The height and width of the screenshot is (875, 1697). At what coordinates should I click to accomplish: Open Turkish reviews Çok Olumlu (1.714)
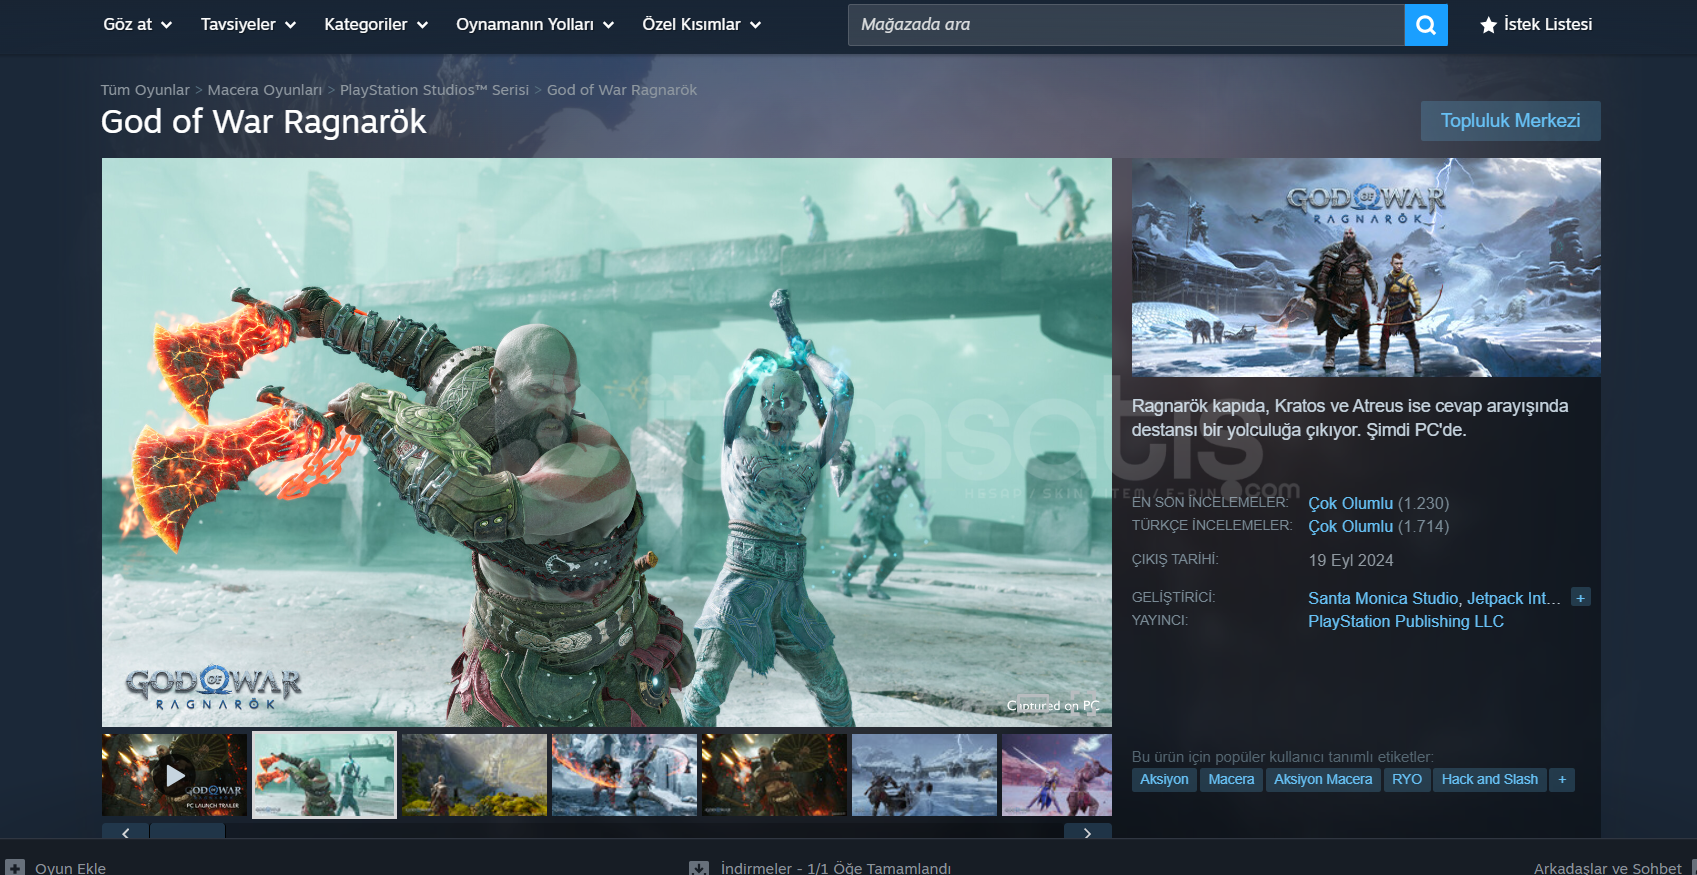1378,527
